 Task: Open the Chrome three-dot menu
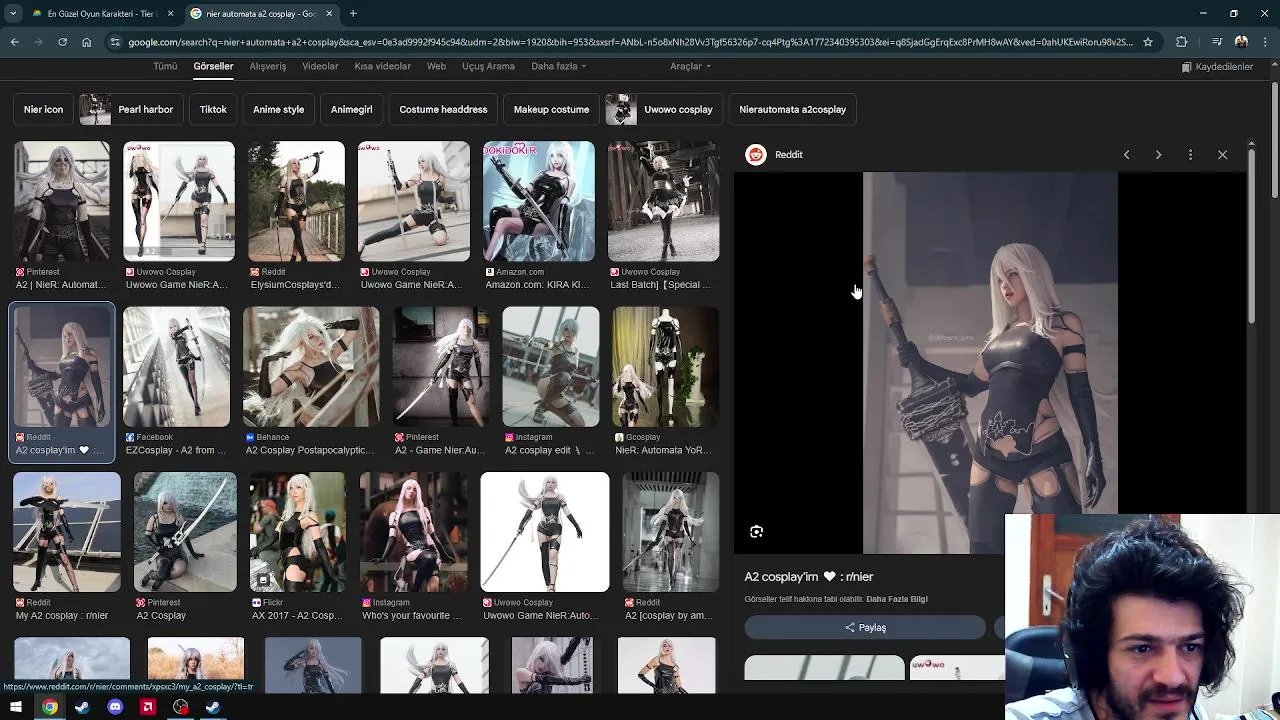(1265, 42)
